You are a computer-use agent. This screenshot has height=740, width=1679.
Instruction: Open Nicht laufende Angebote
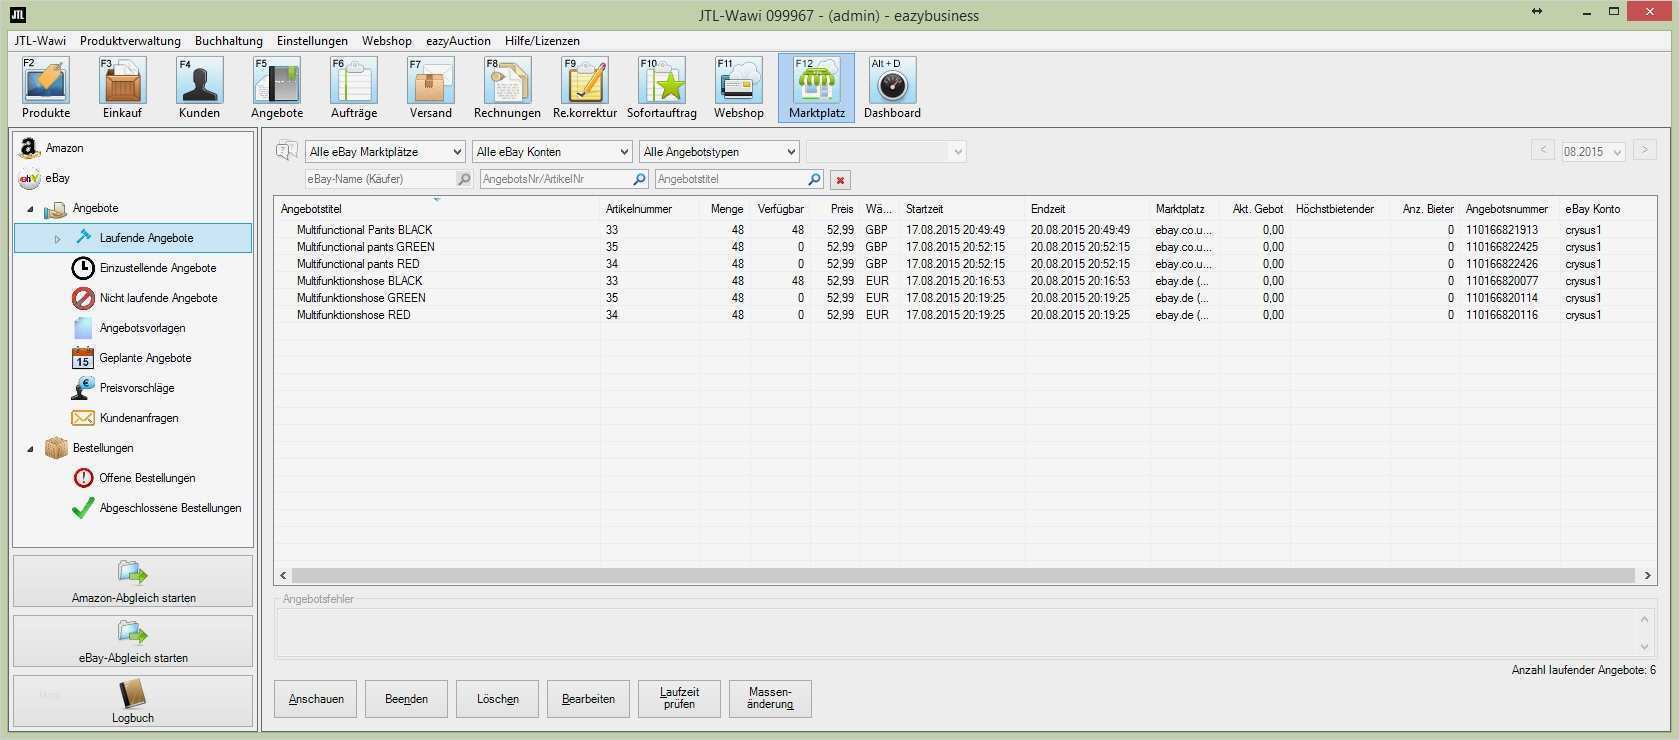click(158, 298)
